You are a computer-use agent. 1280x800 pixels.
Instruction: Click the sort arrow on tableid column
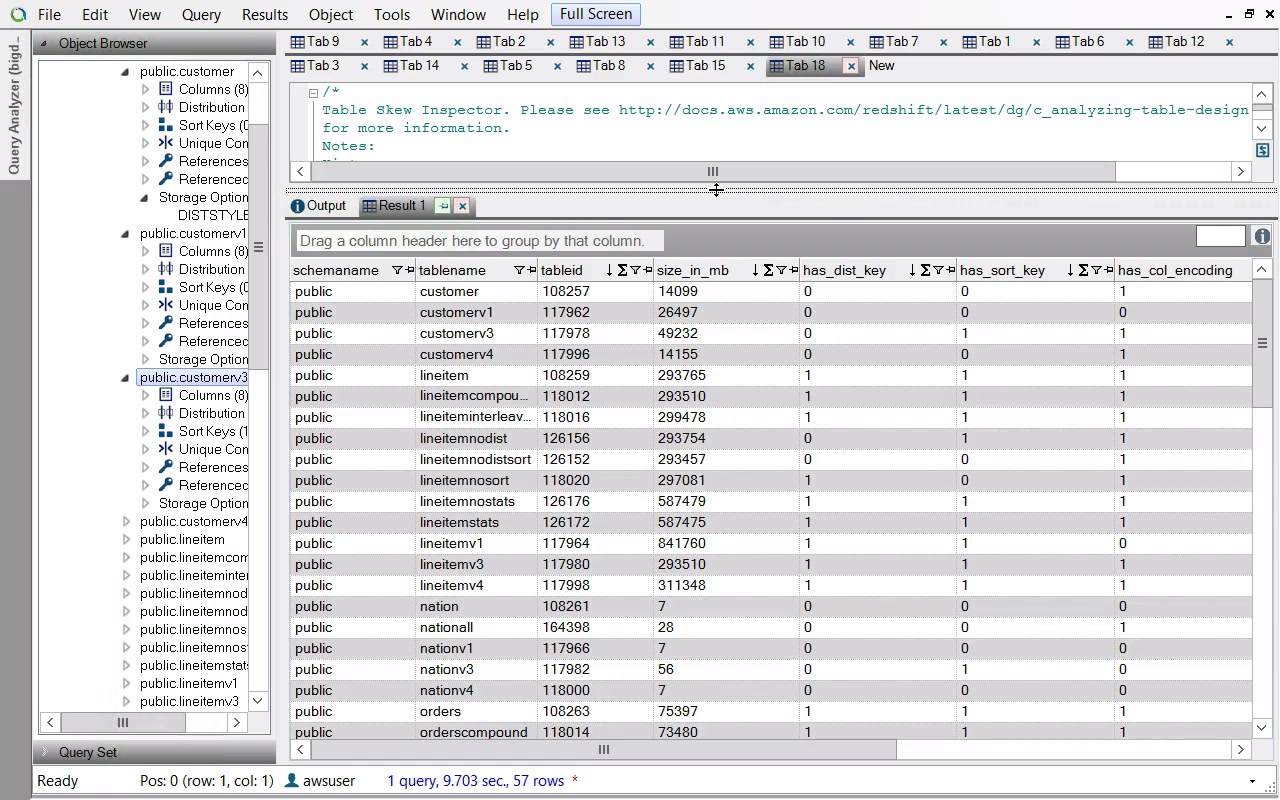pos(609,270)
